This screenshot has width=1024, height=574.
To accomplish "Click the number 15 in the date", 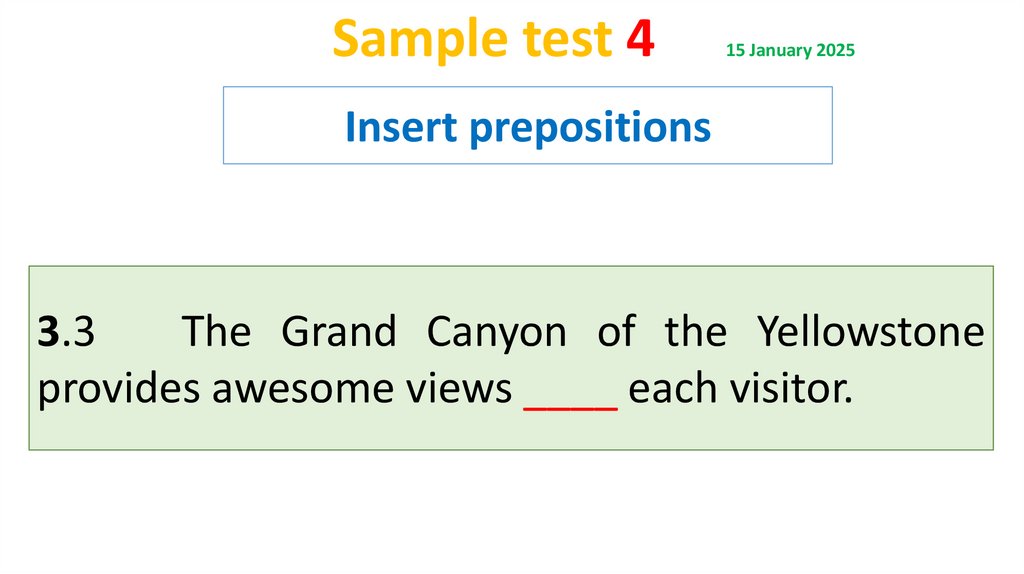I will [x=735, y=50].
